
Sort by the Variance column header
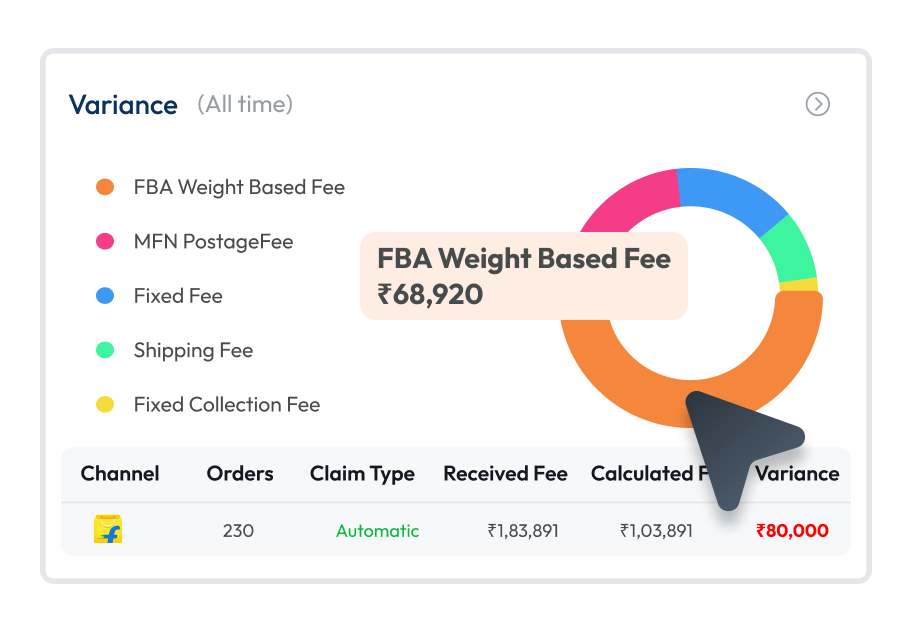(x=797, y=474)
